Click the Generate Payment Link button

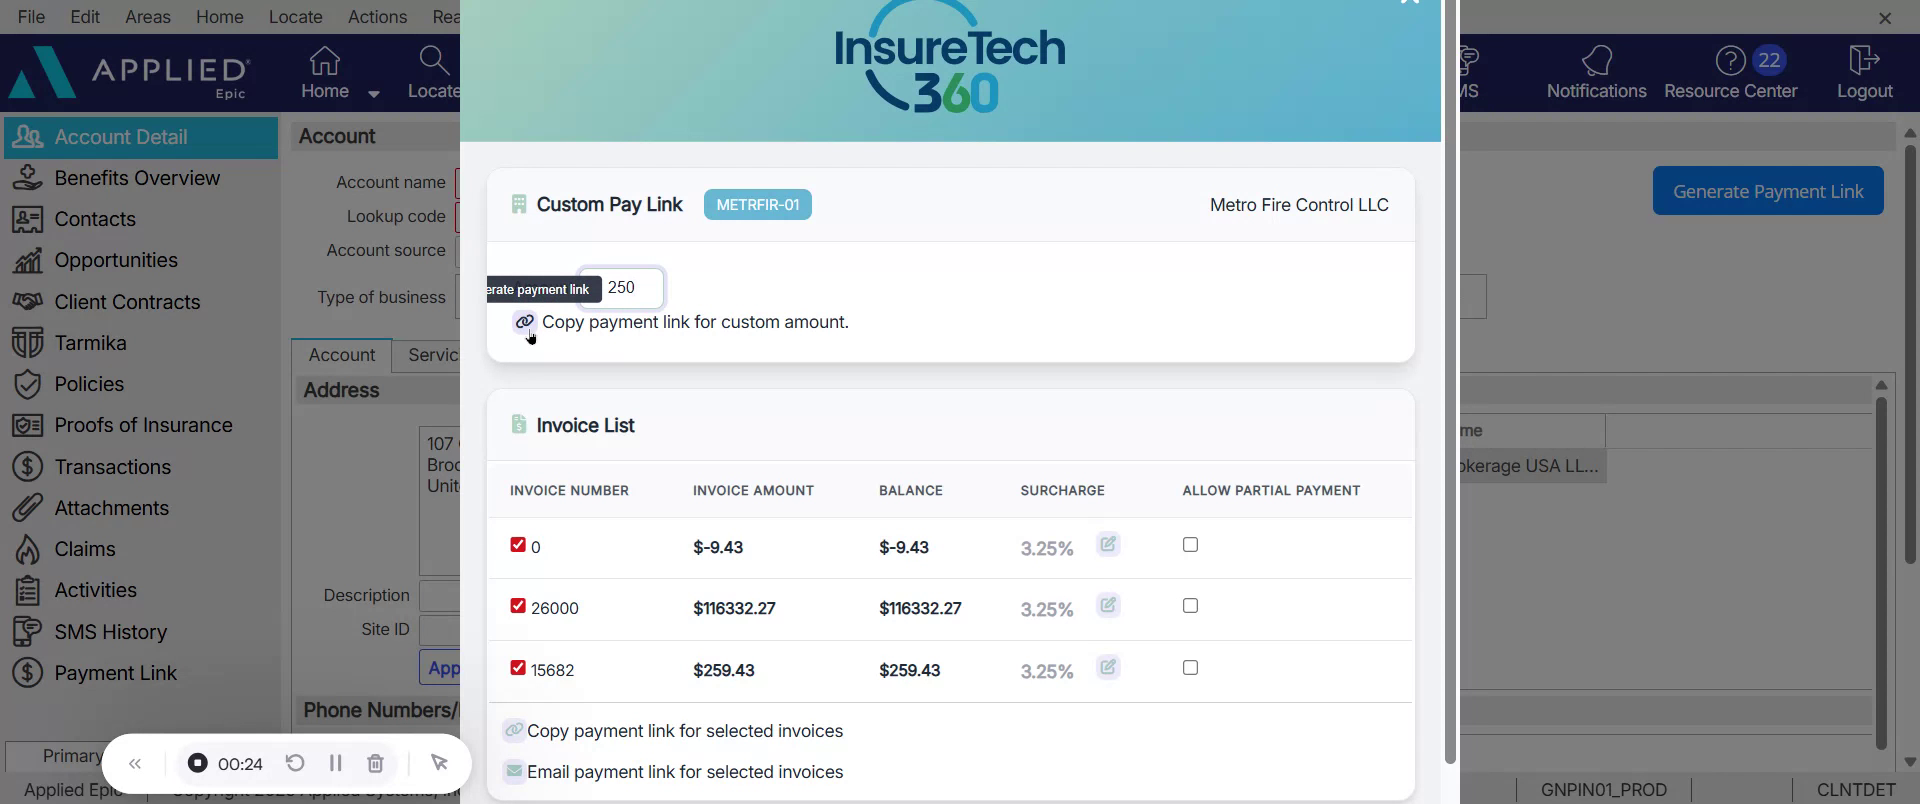coord(1767,191)
